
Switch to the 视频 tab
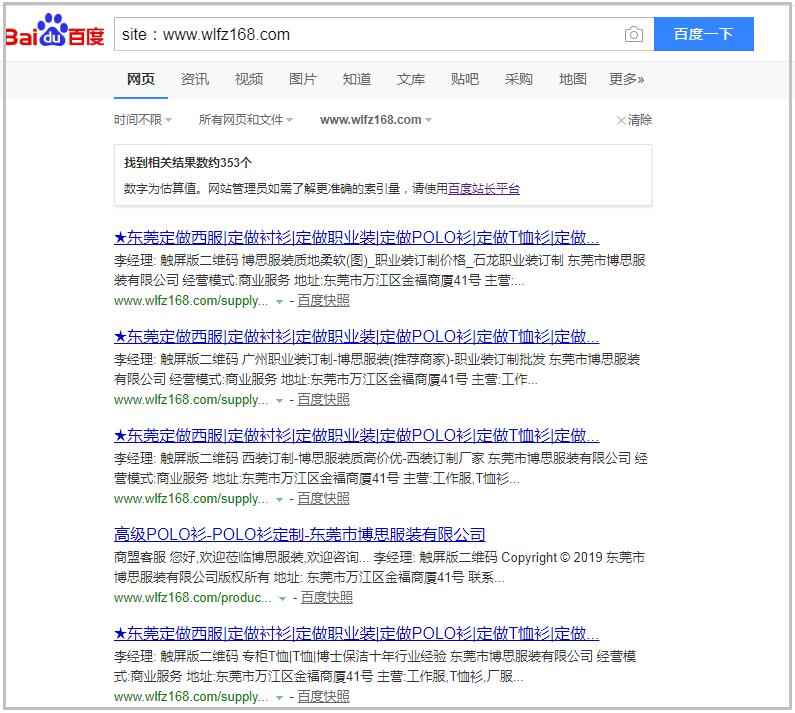(x=249, y=79)
